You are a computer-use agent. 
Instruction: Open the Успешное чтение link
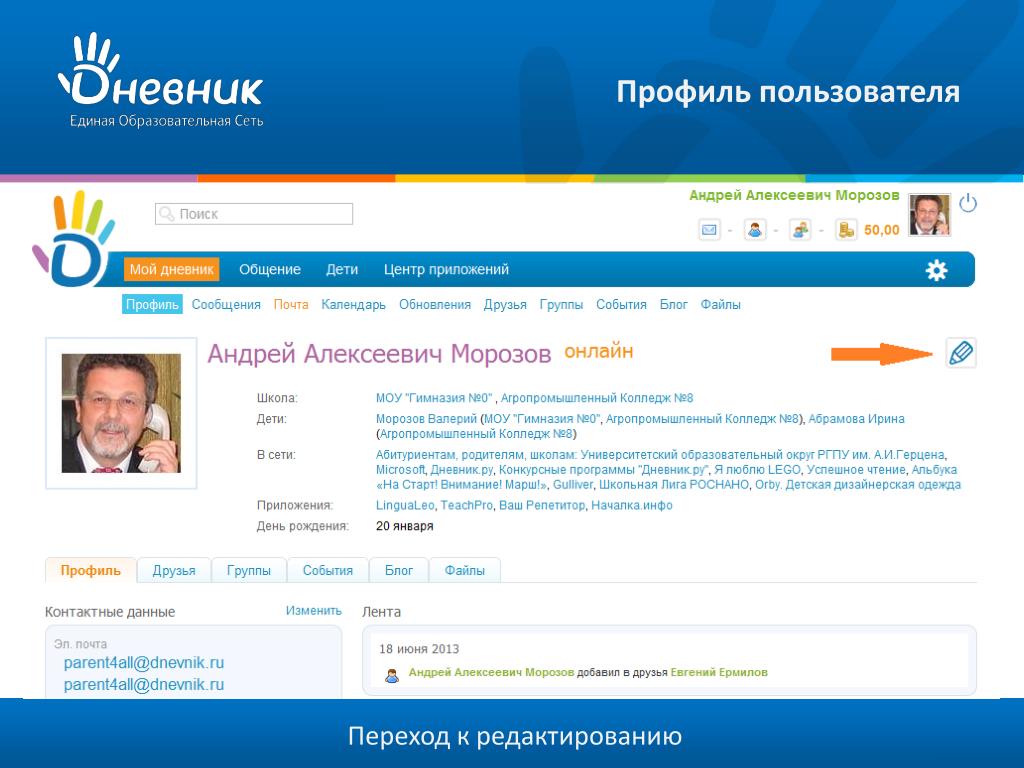pos(856,470)
